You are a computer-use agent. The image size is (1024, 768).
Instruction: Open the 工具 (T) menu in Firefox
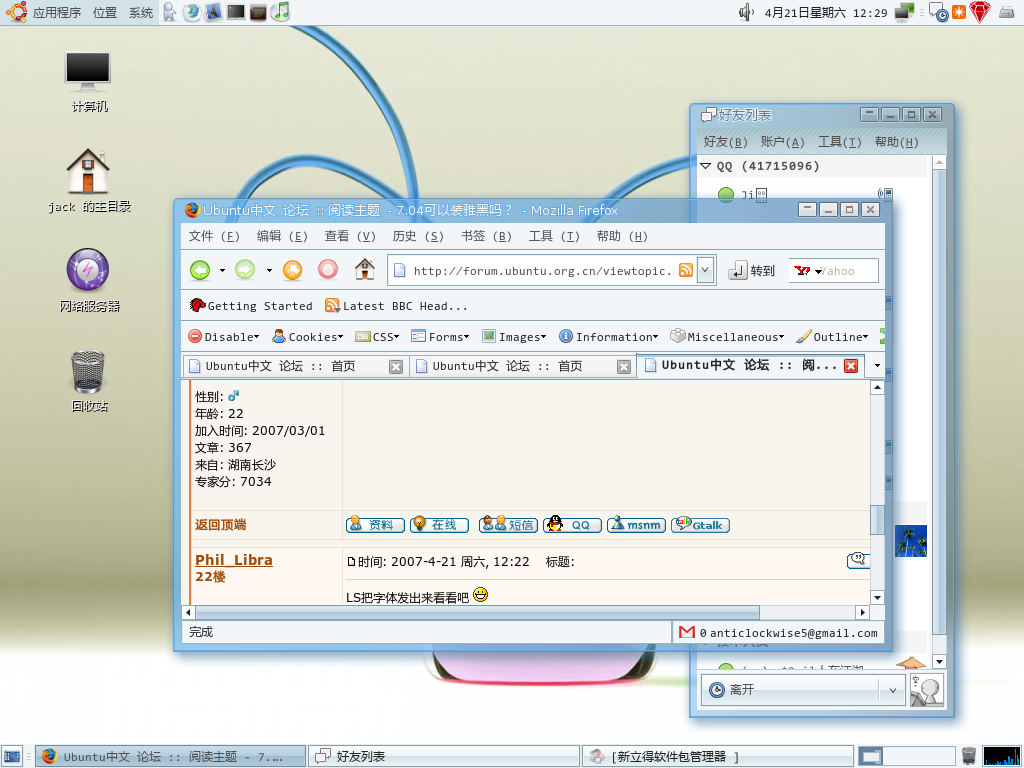(554, 236)
